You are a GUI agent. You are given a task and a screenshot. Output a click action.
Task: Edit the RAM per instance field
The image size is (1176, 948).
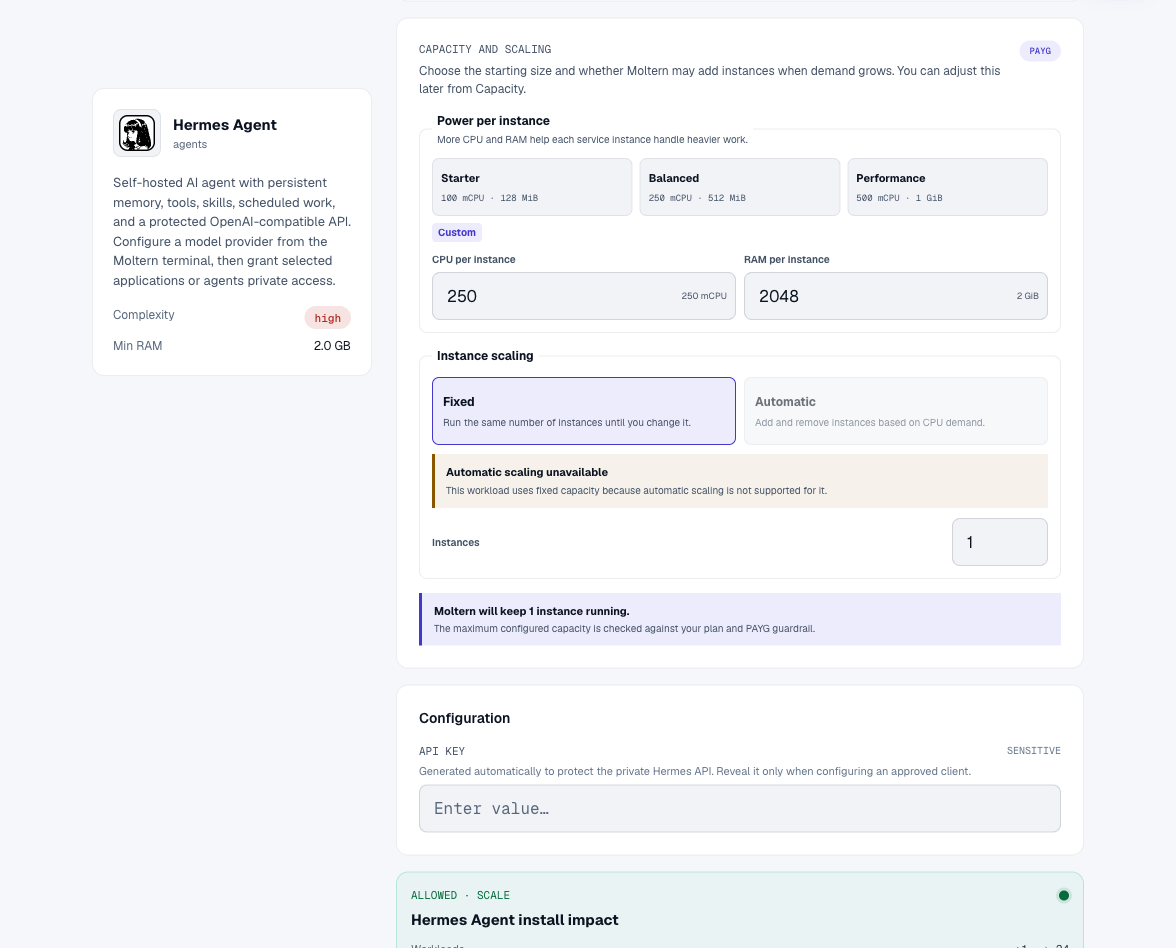point(896,296)
